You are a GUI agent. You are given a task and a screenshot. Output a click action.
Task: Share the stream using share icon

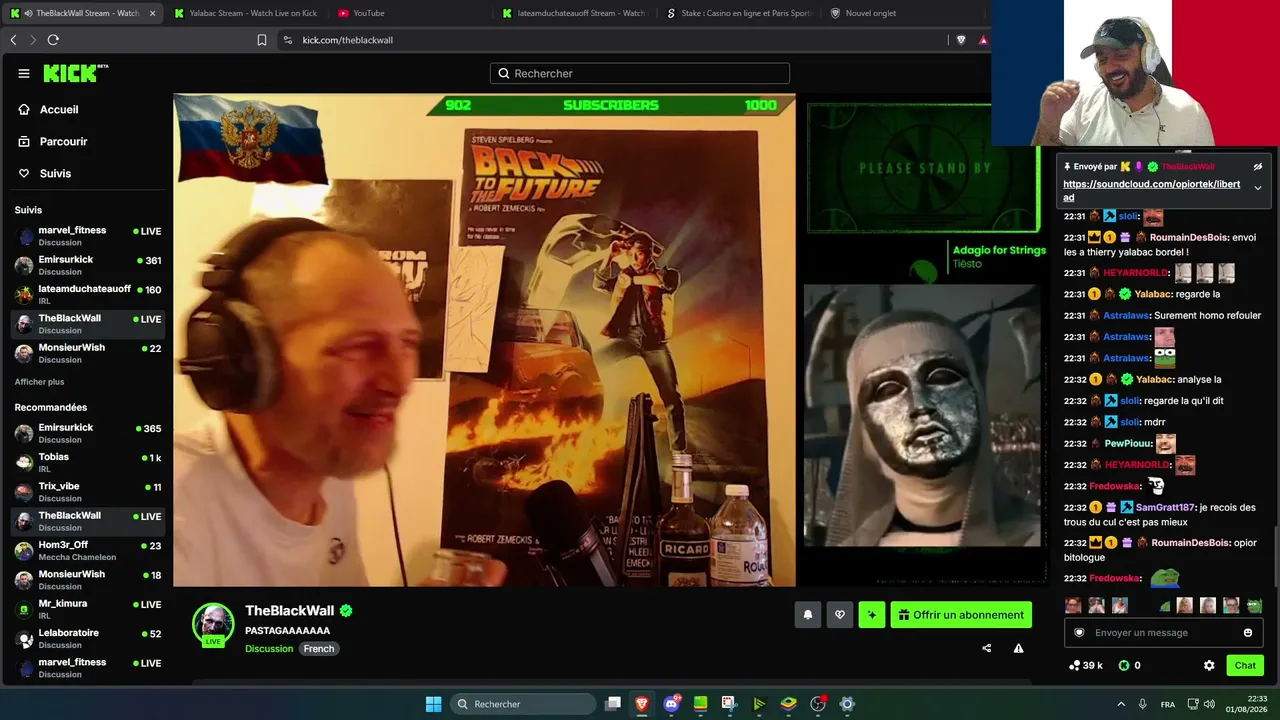(987, 648)
